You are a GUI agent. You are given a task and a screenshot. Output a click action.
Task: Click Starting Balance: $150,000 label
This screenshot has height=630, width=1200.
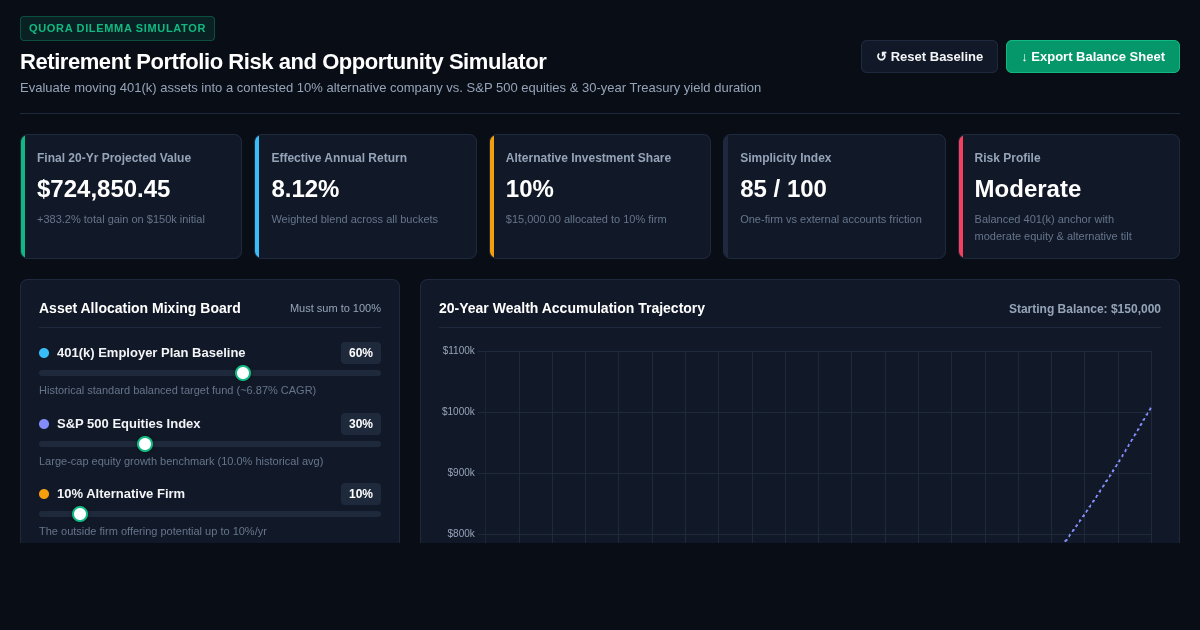[1085, 309]
